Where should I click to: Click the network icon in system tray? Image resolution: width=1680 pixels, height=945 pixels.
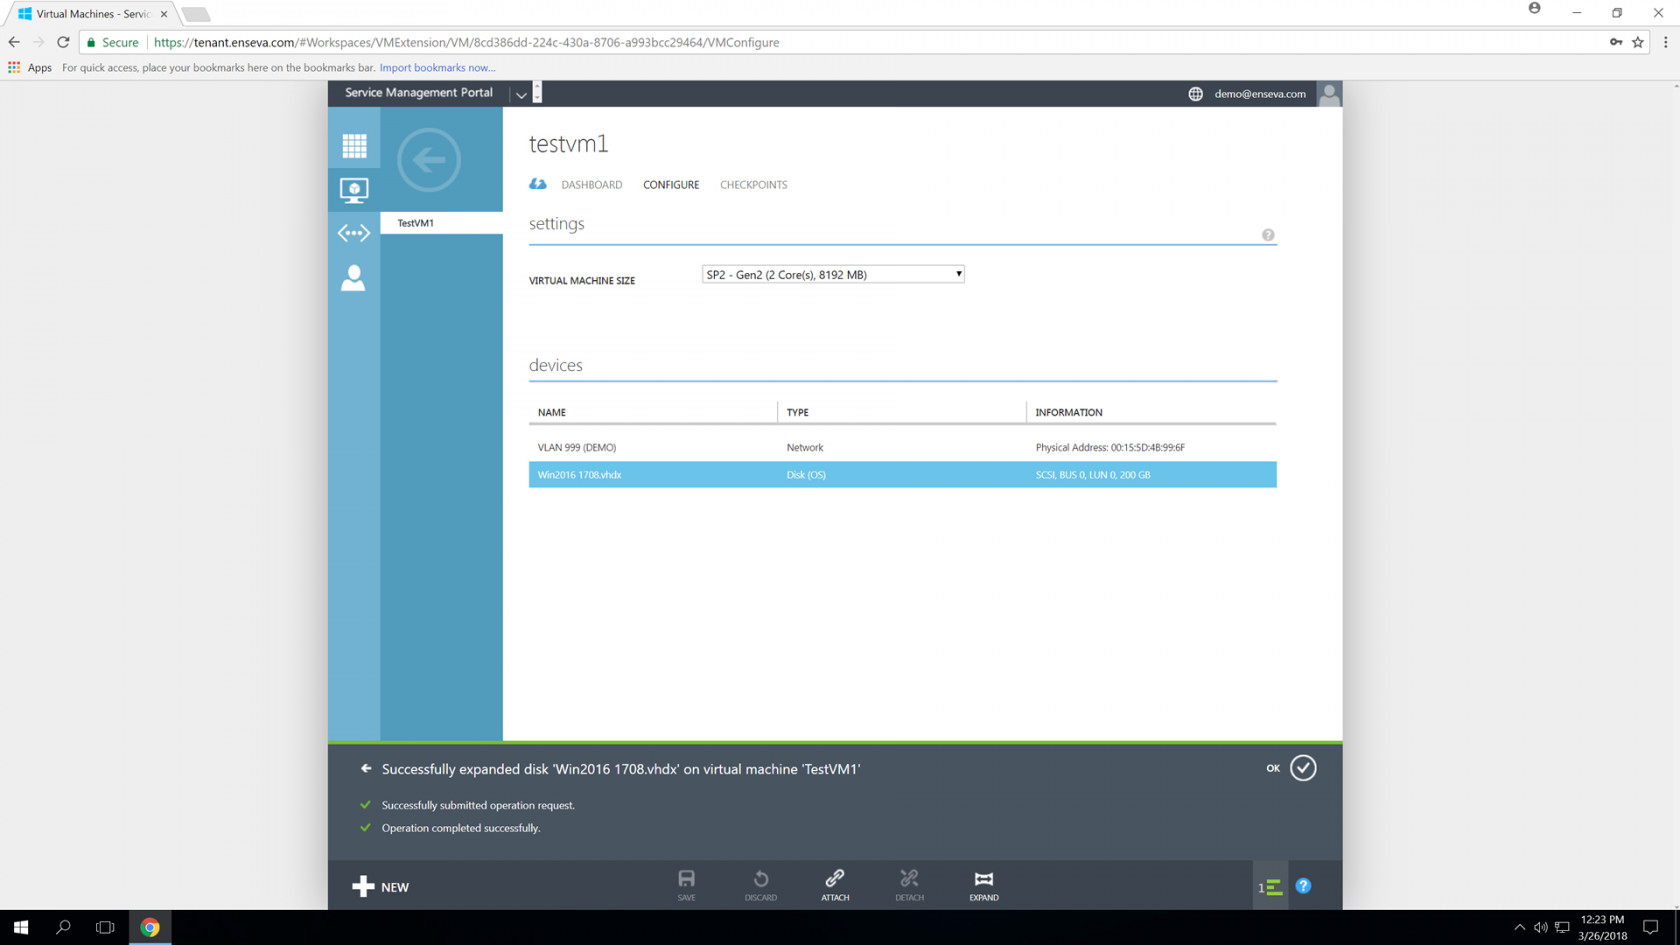[x=1562, y=927]
